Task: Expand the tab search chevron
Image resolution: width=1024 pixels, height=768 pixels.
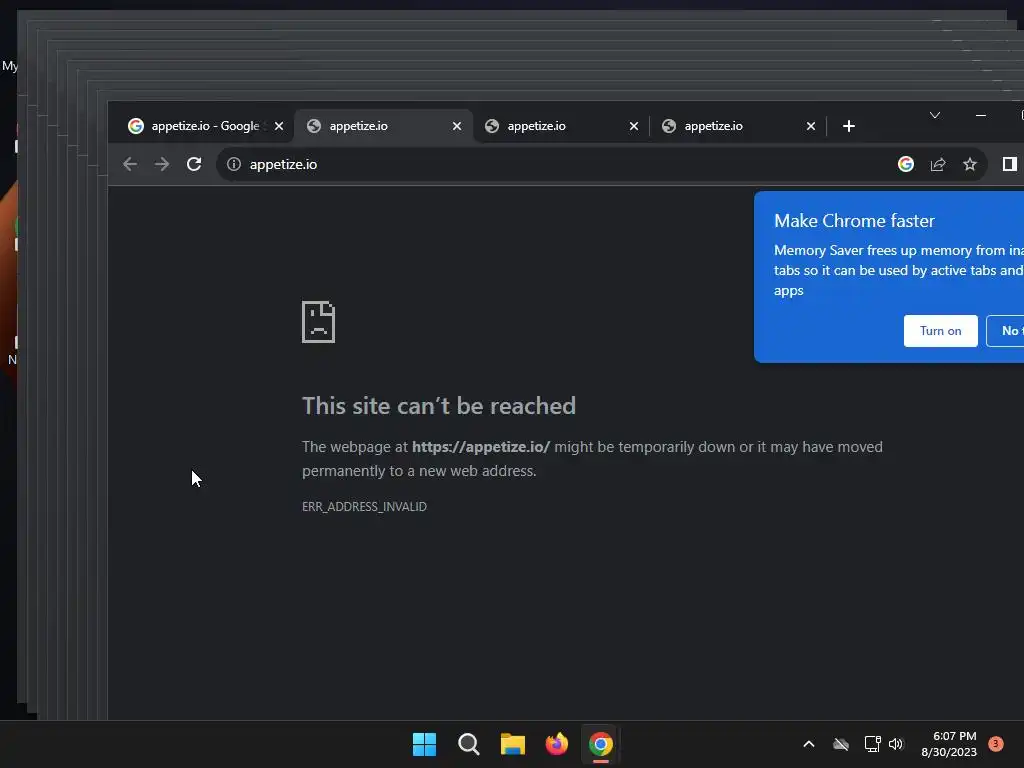Action: [x=935, y=115]
